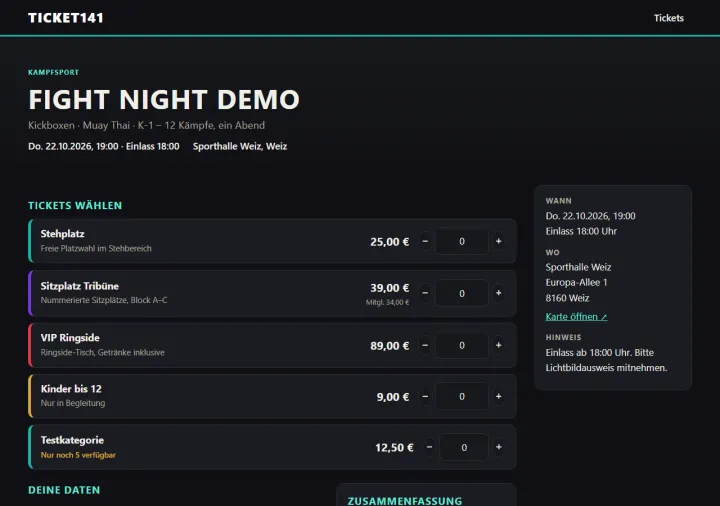Click the Fight Night Demo heading
720x506 pixels.
(x=164, y=99)
